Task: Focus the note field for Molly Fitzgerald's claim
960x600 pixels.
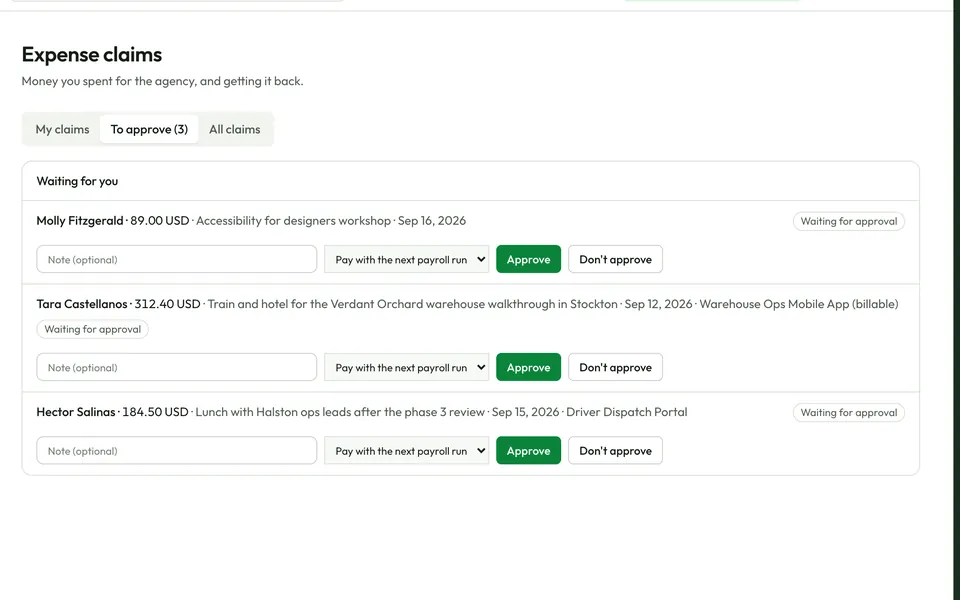Action: (x=176, y=259)
